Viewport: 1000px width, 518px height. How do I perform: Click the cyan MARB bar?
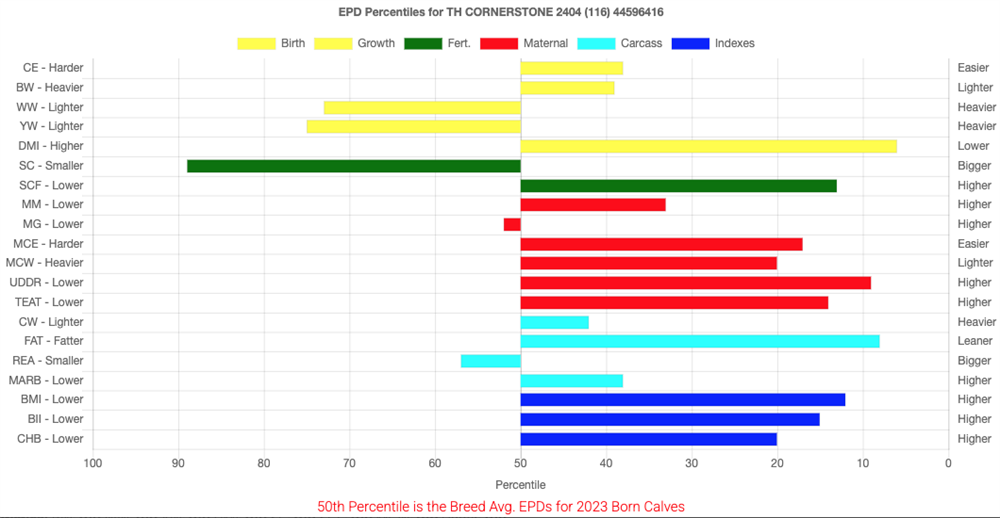pyautogui.click(x=571, y=381)
